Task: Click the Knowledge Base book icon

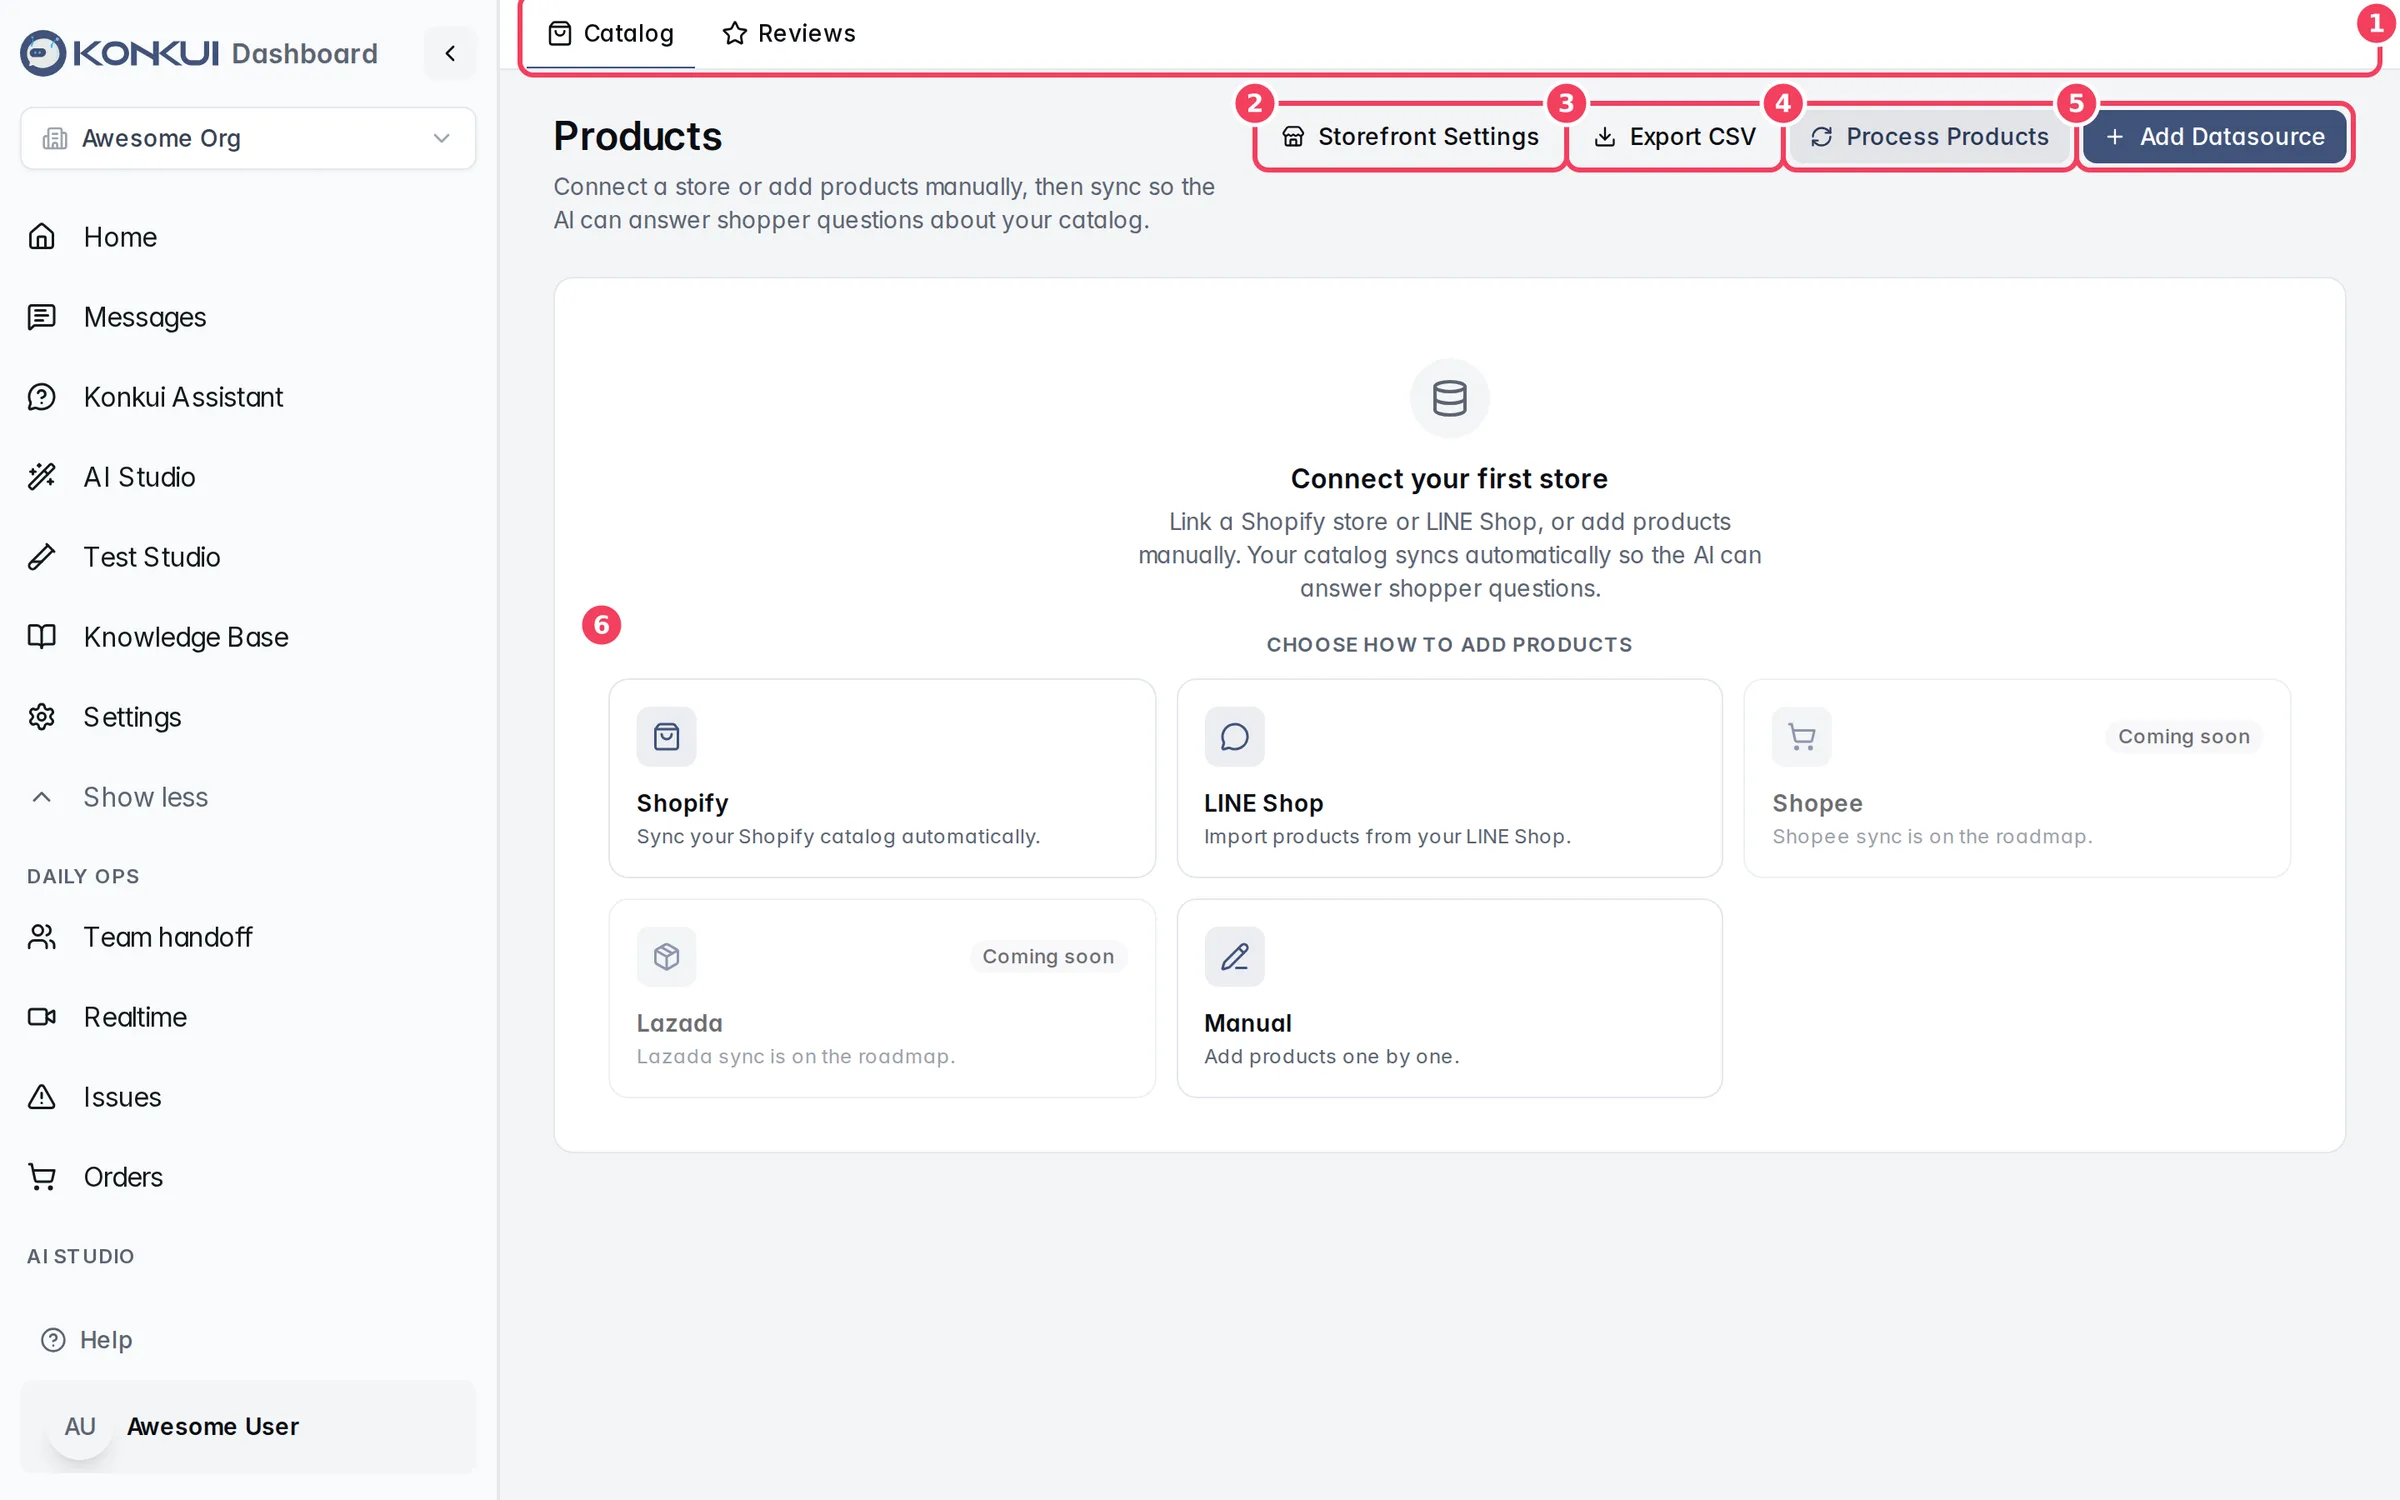Action: [x=42, y=637]
